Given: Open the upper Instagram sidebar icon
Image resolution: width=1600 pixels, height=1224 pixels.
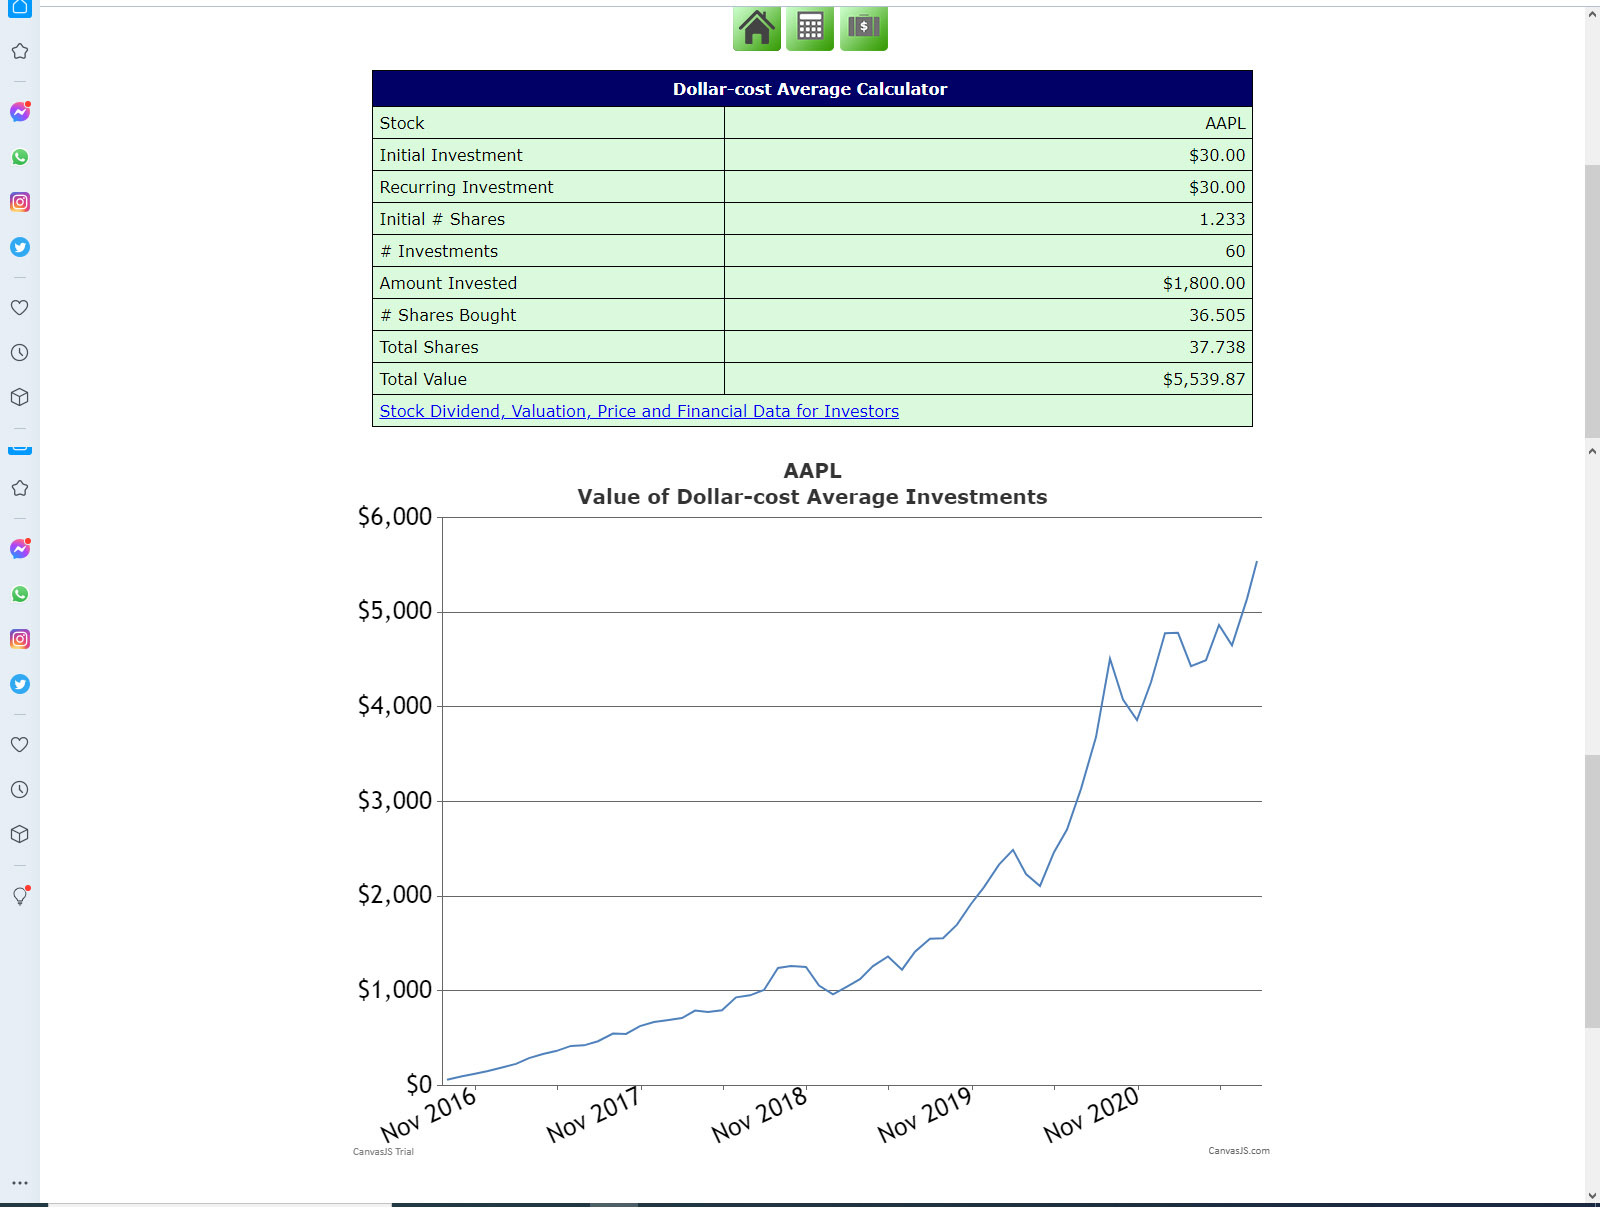Looking at the screenshot, I should click(x=20, y=202).
